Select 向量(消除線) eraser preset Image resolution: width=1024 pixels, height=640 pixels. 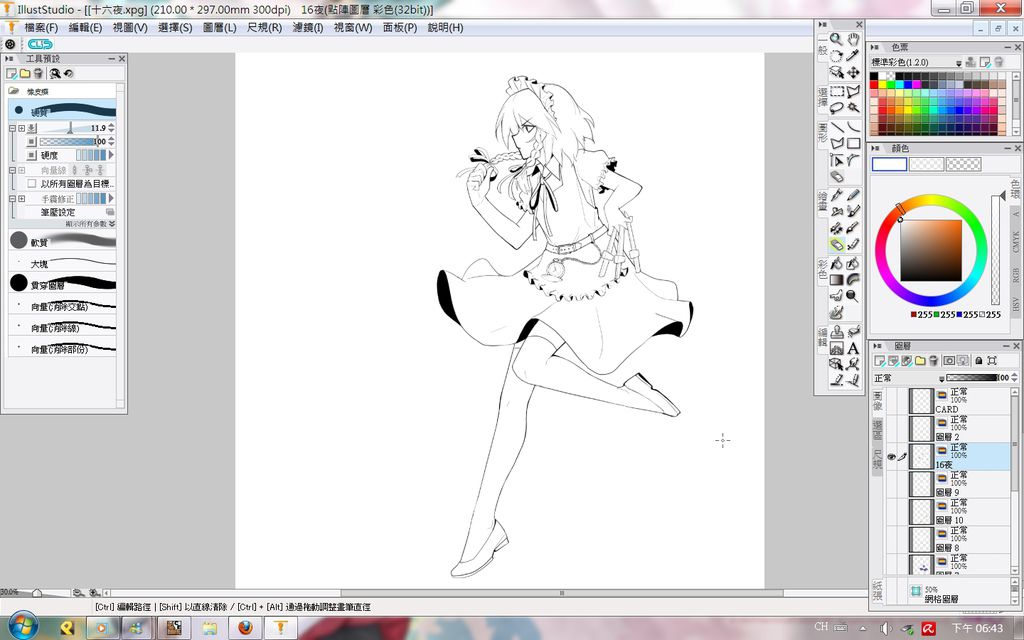(x=63, y=327)
